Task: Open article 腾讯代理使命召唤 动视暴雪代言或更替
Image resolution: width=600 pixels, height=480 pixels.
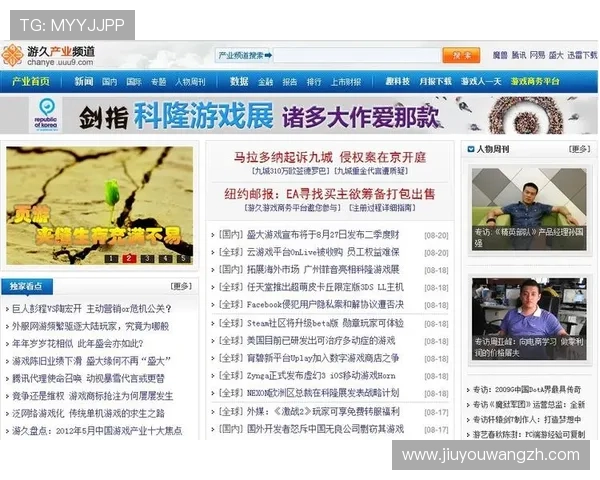Action: click(x=88, y=379)
